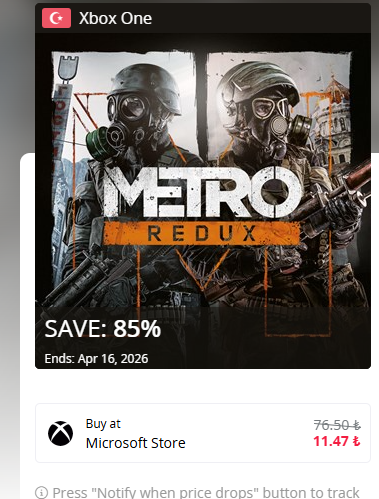Click the "Notify when price drops" hint text
Viewport: 379px width, 499px height.
pos(206,493)
